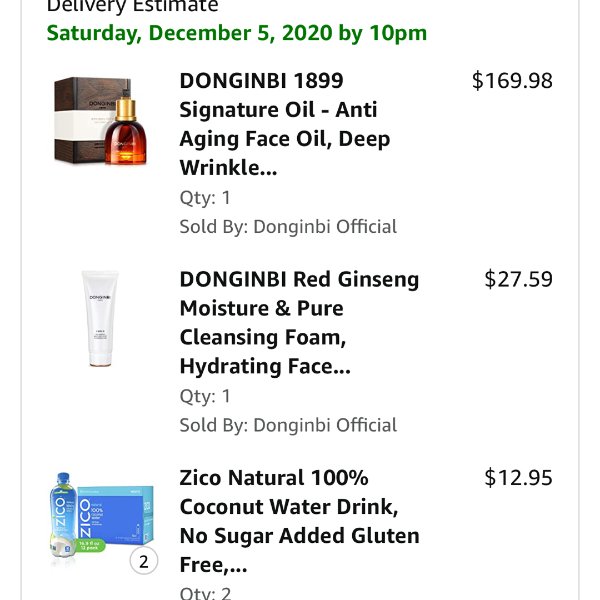Click Qty: 1 under Cleansing Foam
The height and width of the screenshot is (600, 600).
click(205, 396)
